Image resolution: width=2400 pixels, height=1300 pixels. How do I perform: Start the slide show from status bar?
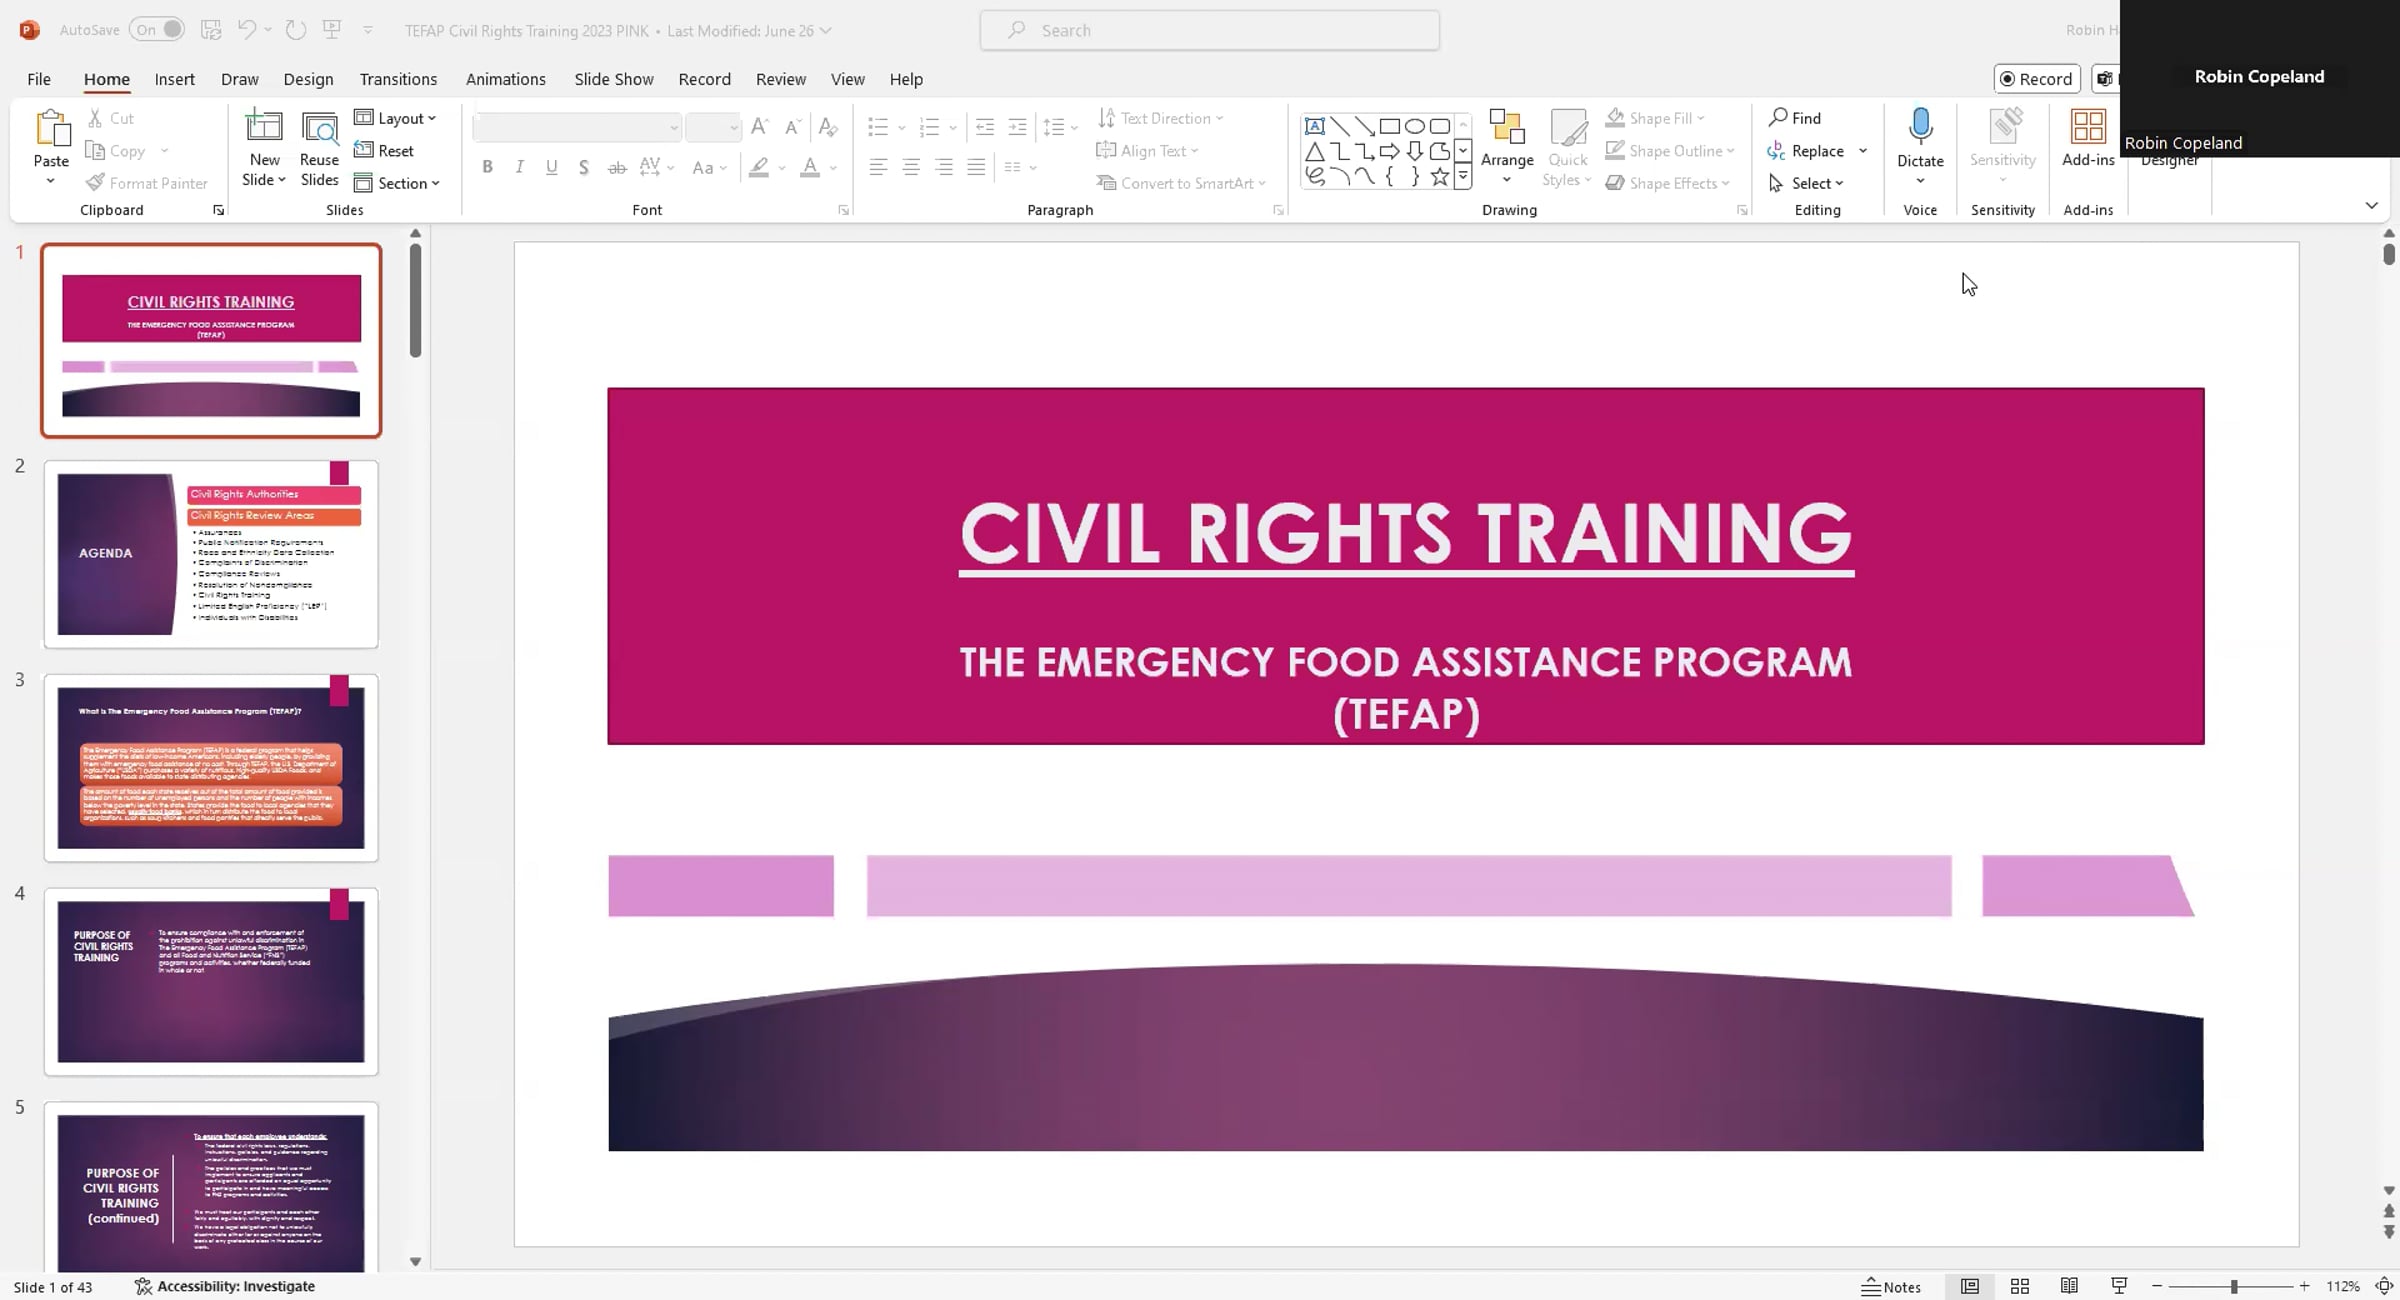point(2119,1286)
